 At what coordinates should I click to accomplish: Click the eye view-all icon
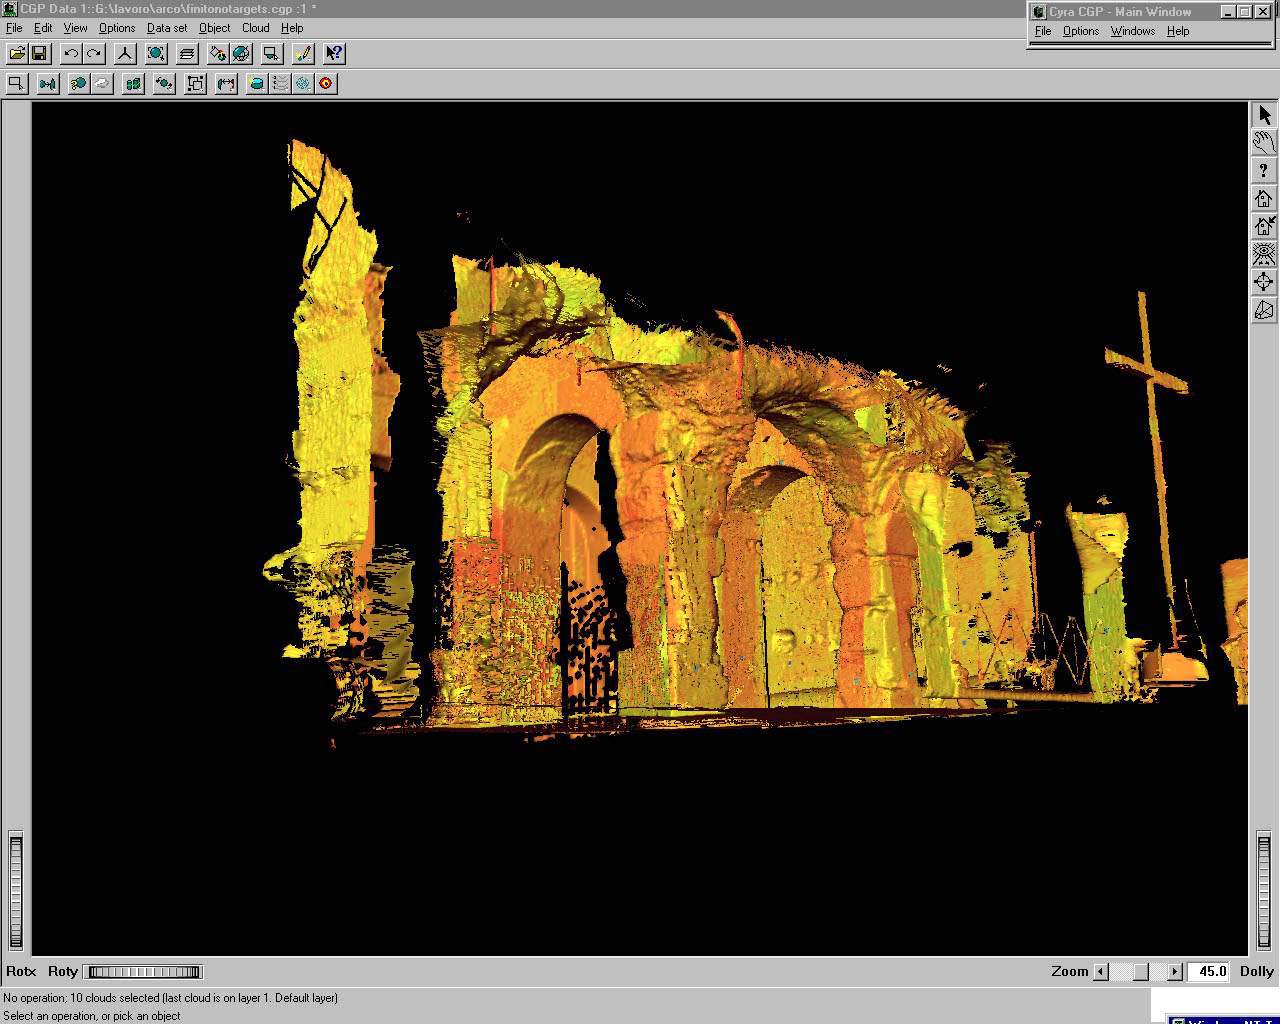coord(1264,254)
